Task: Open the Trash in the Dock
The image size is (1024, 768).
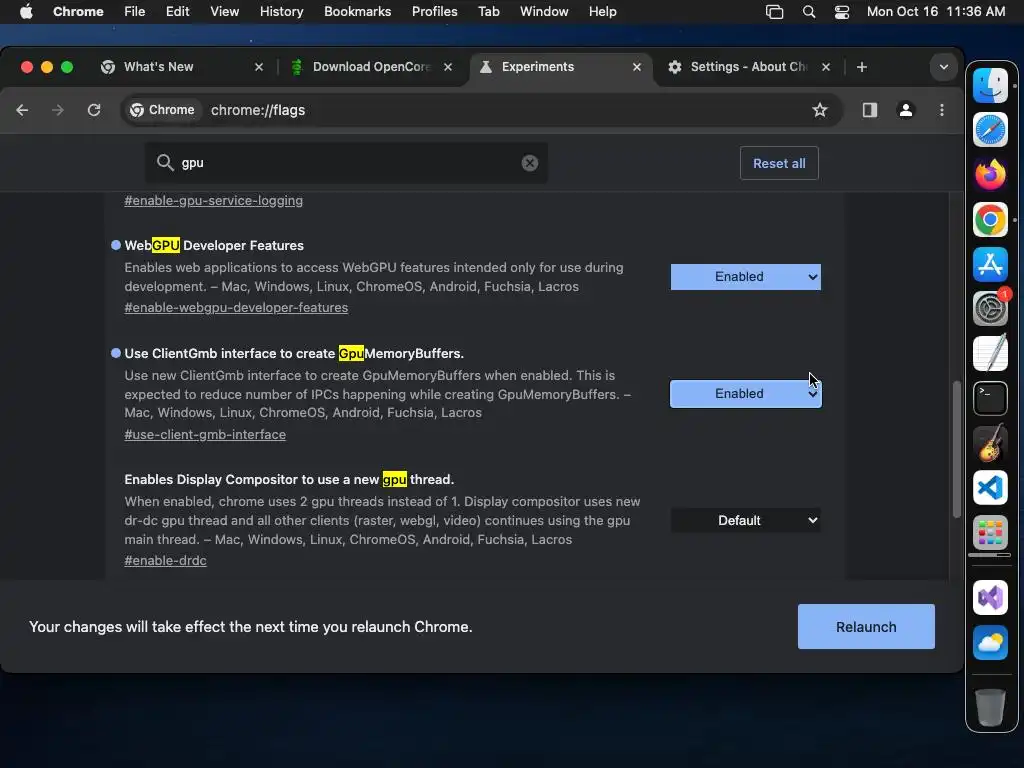Action: coord(990,707)
